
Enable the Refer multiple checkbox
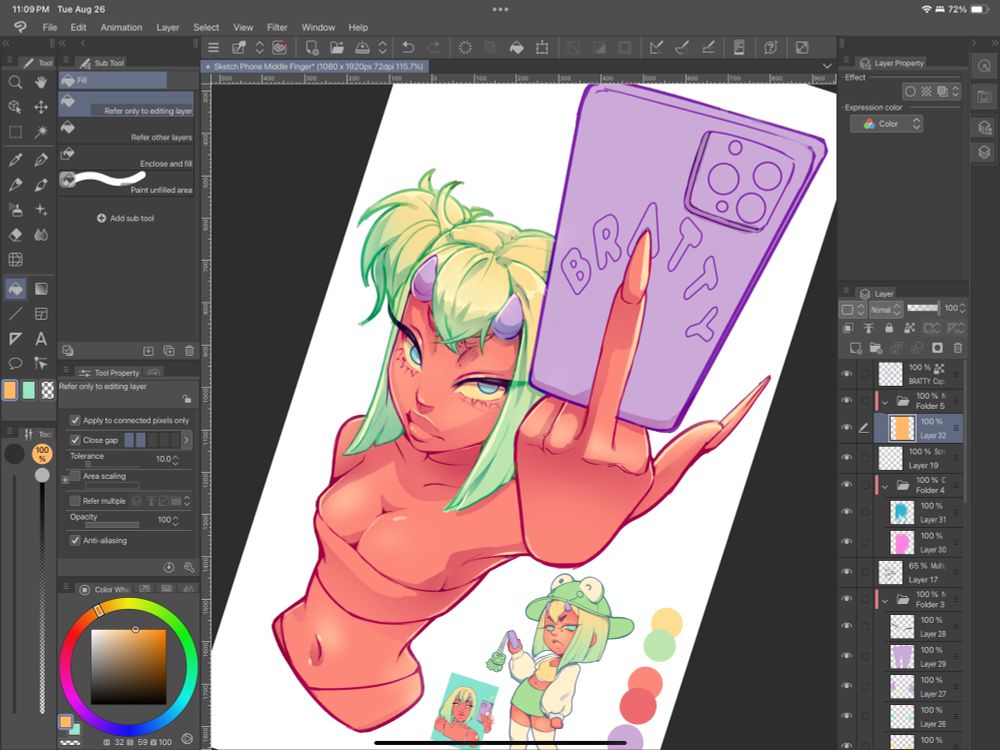(75, 501)
